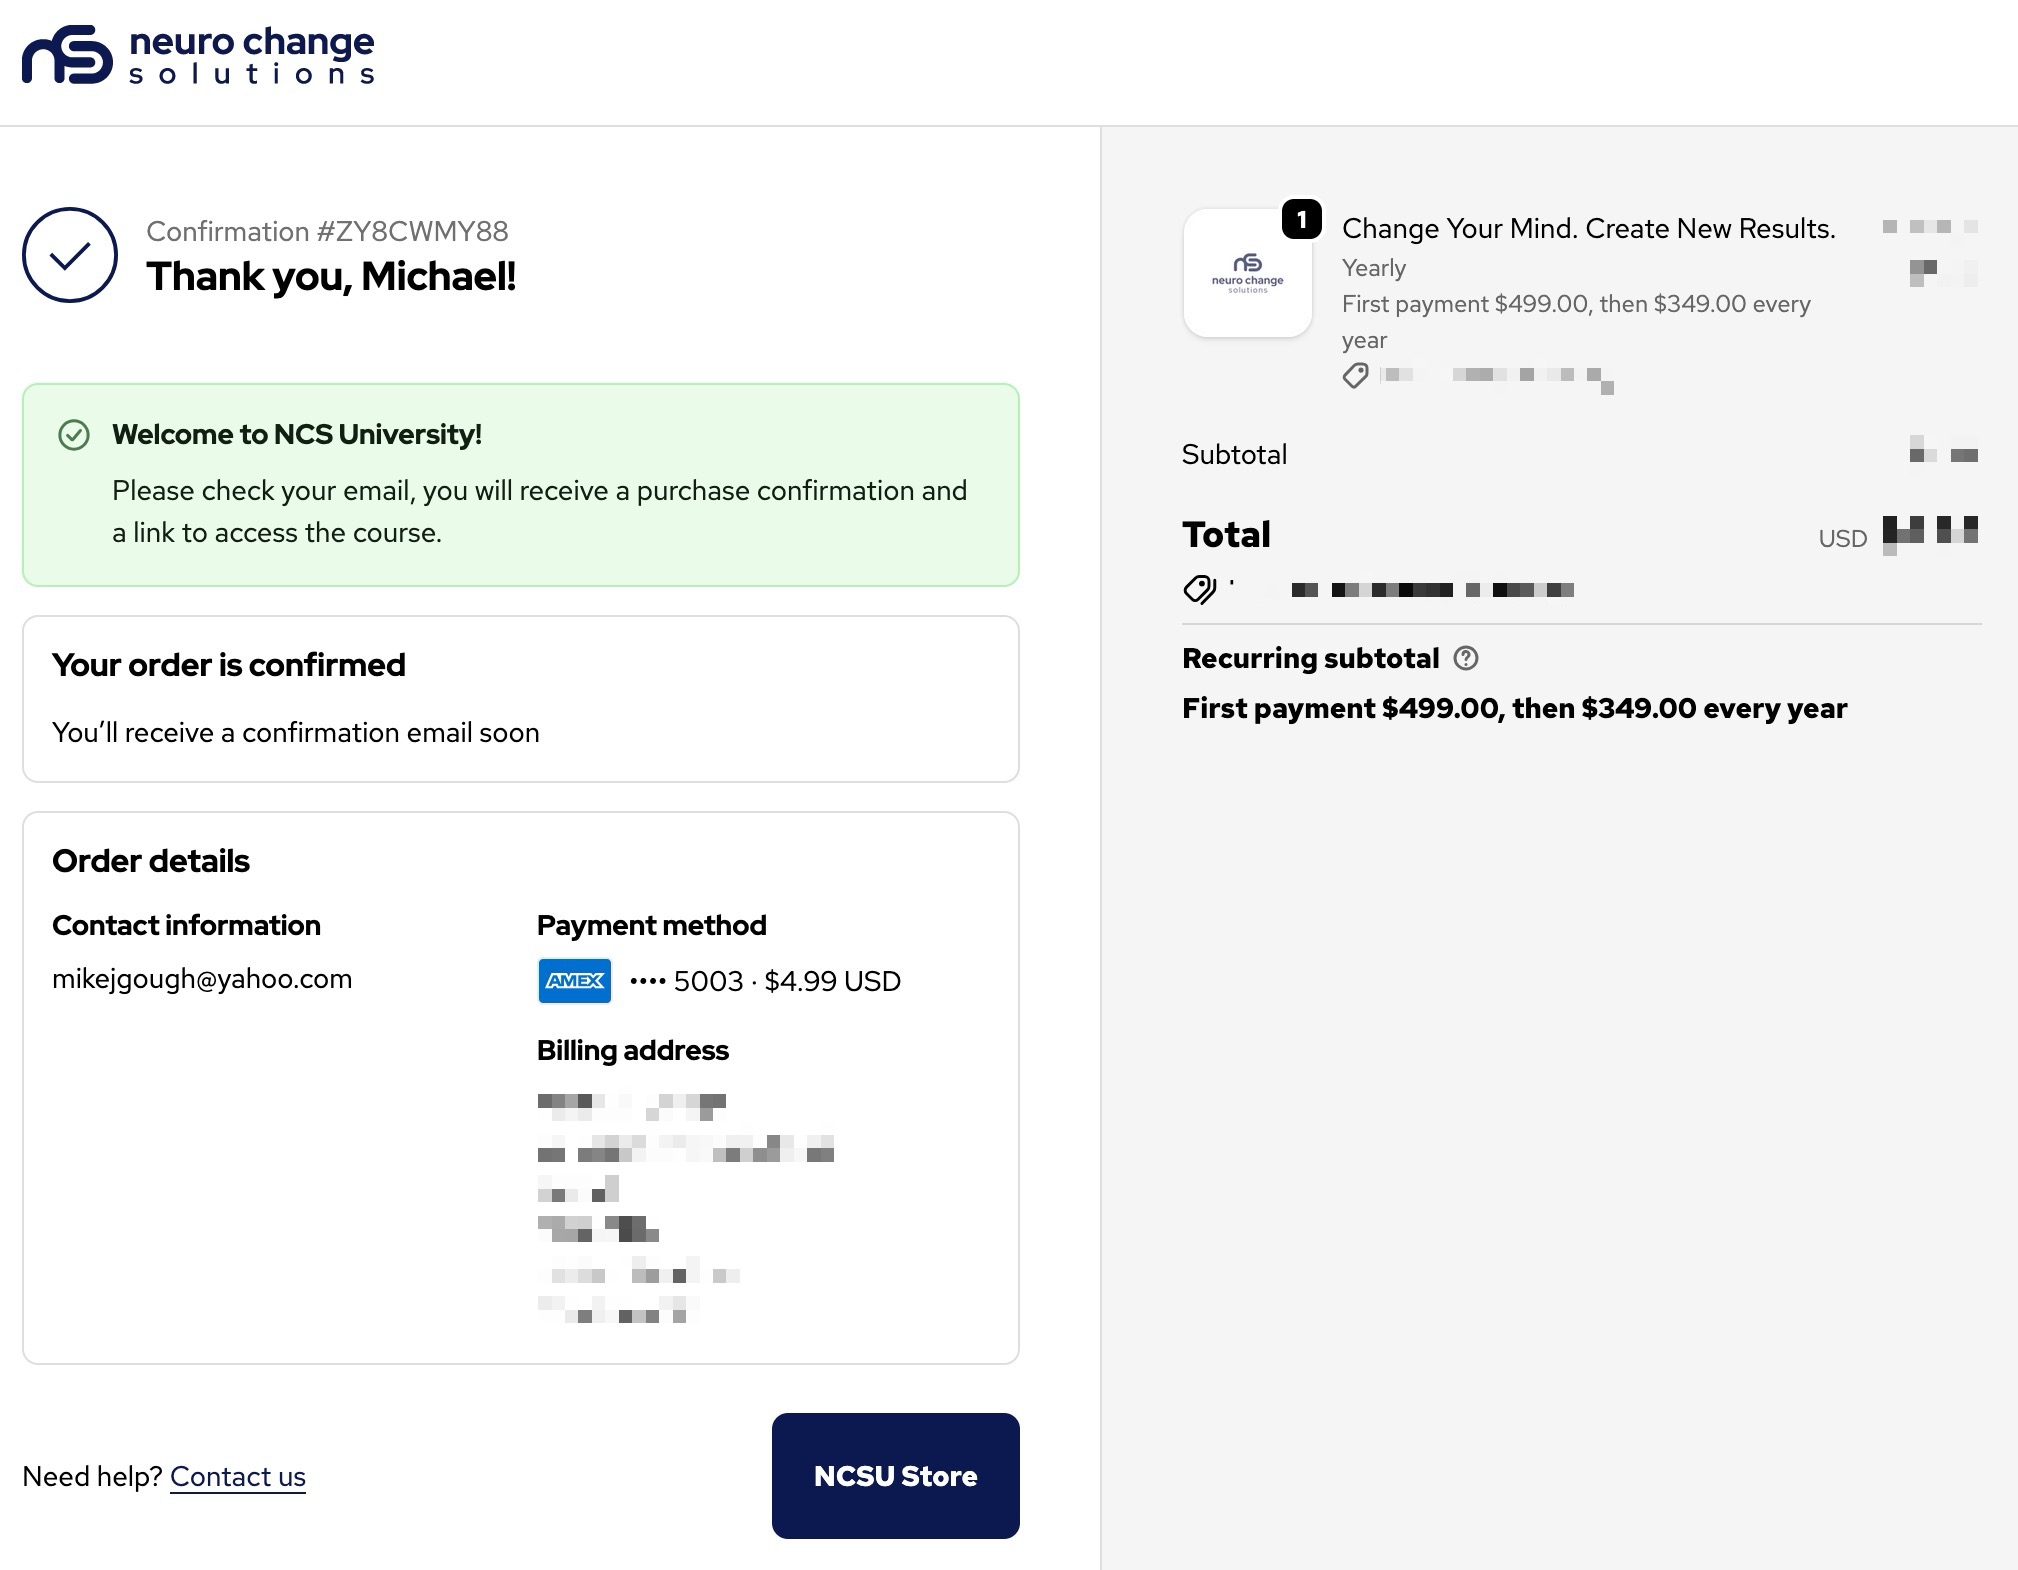Image resolution: width=2018 pixels, height=1570 pixels.
Task: Click the AMEX card icon
Action: point(575,981)
